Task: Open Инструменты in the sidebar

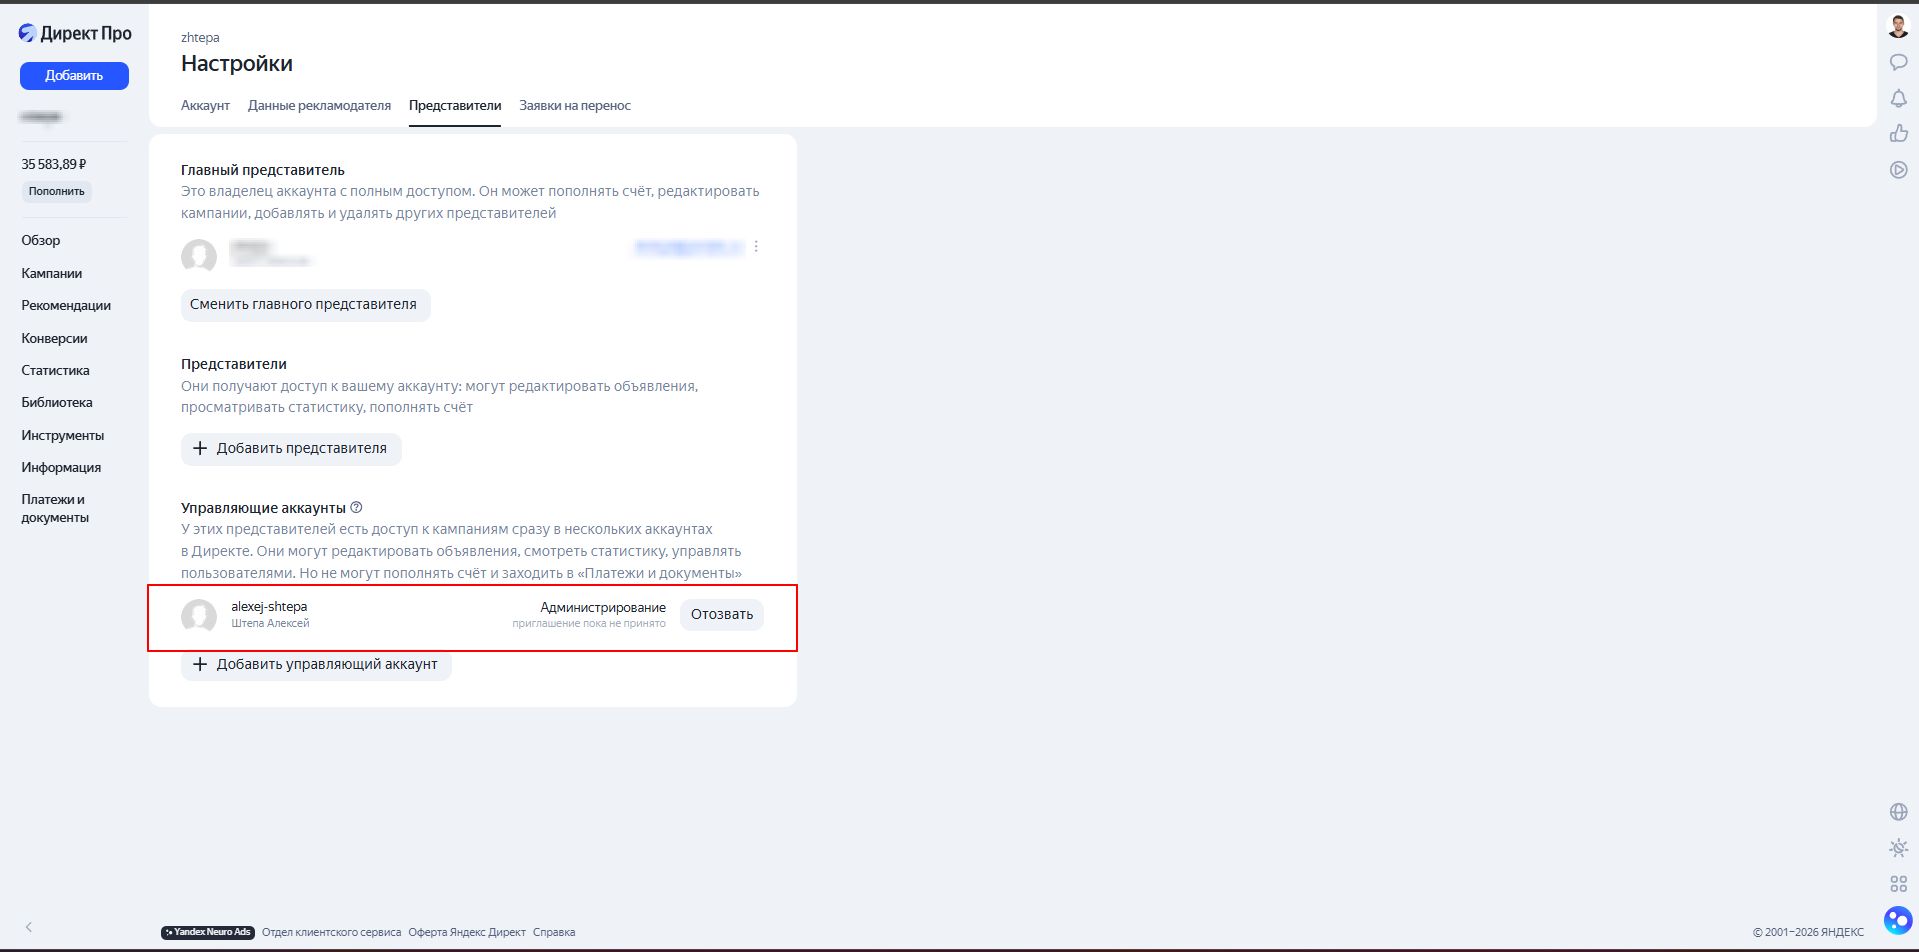Action: click(63, 435)
